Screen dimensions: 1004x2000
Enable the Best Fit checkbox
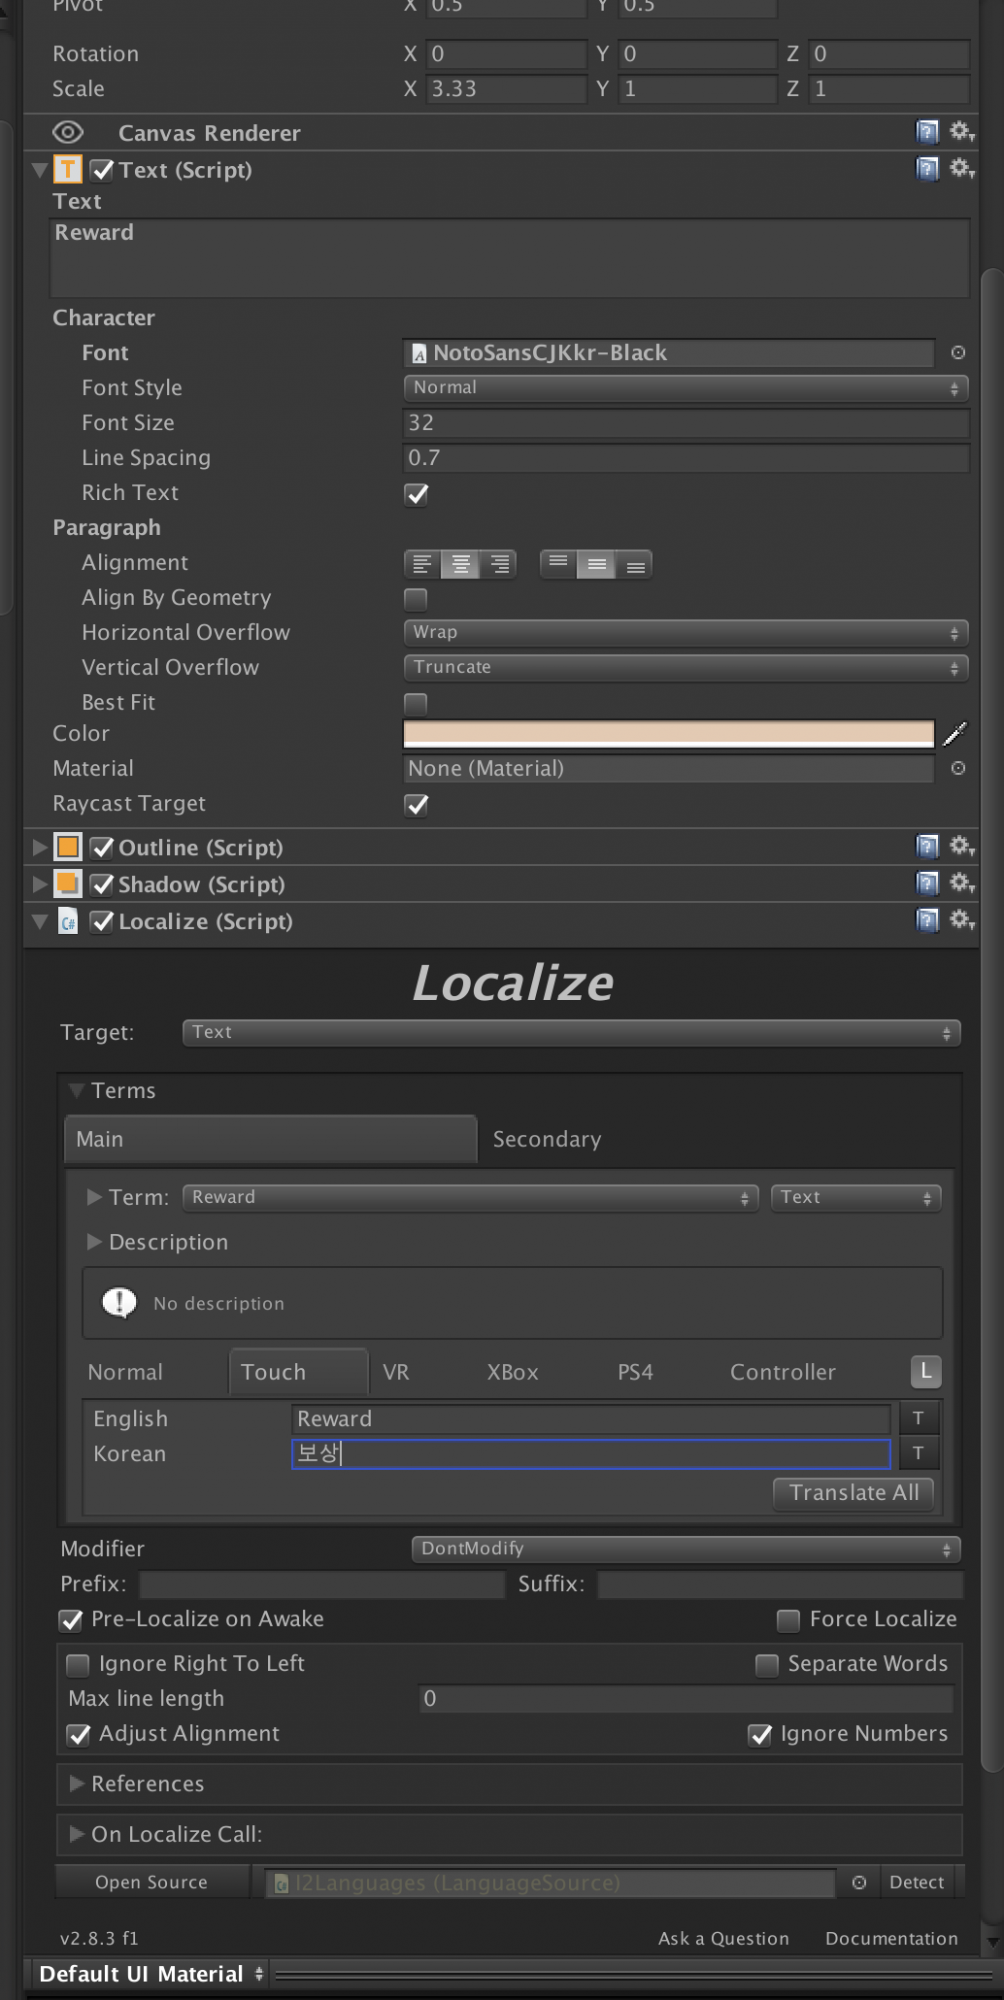[416, 703]
